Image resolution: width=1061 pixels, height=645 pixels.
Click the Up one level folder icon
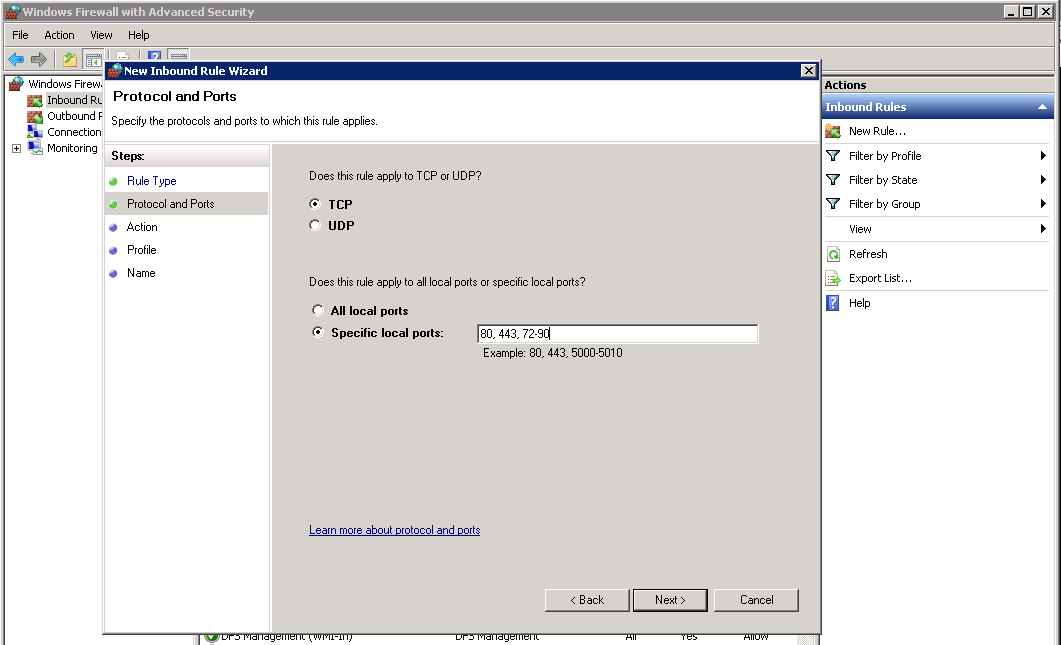point(70,60)
